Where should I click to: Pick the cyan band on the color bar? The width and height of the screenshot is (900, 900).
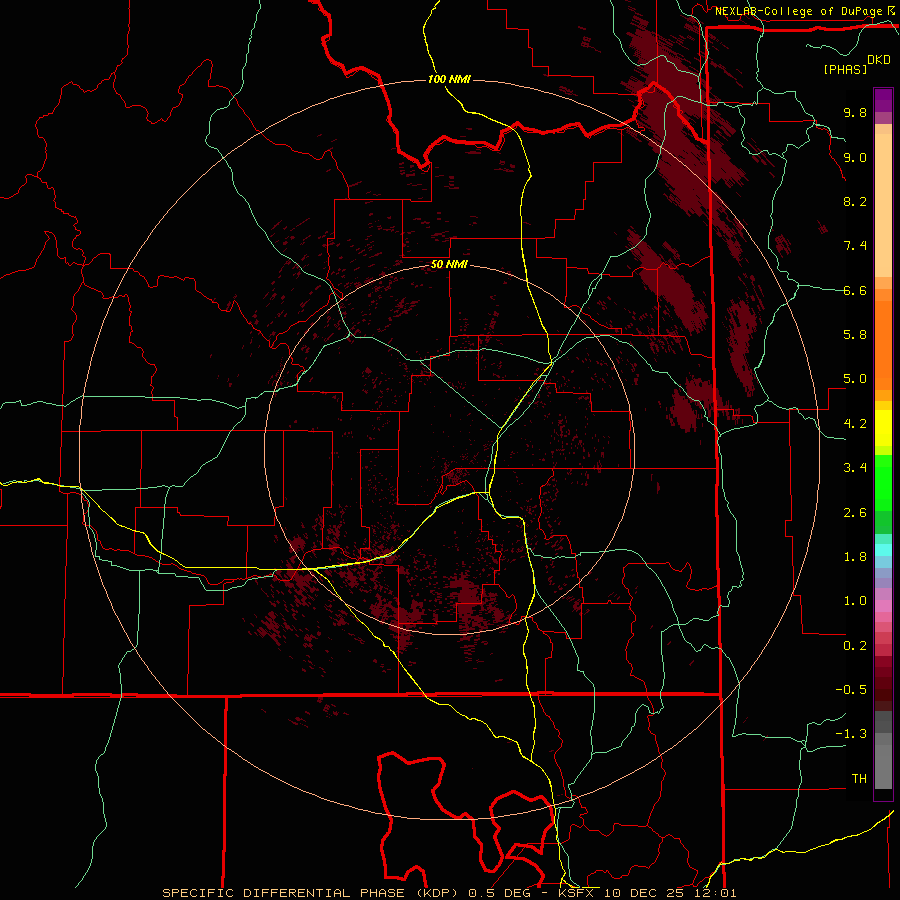pos(883,549)
